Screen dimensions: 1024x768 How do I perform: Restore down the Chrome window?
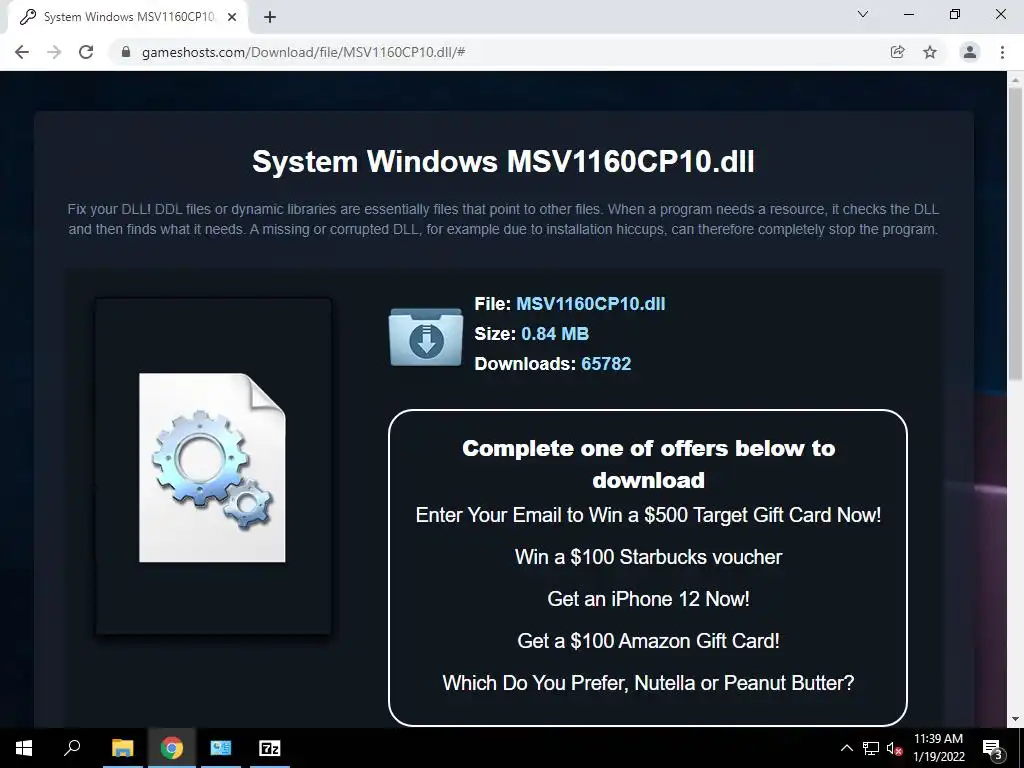pos(955,14)
